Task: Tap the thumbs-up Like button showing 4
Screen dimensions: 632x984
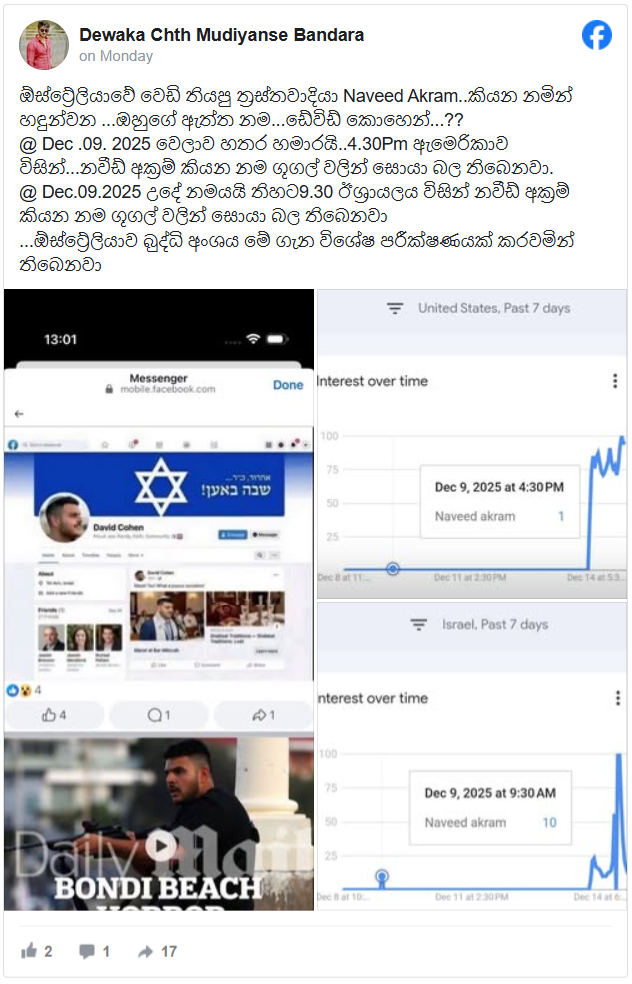Action: (x=54, y=715)
